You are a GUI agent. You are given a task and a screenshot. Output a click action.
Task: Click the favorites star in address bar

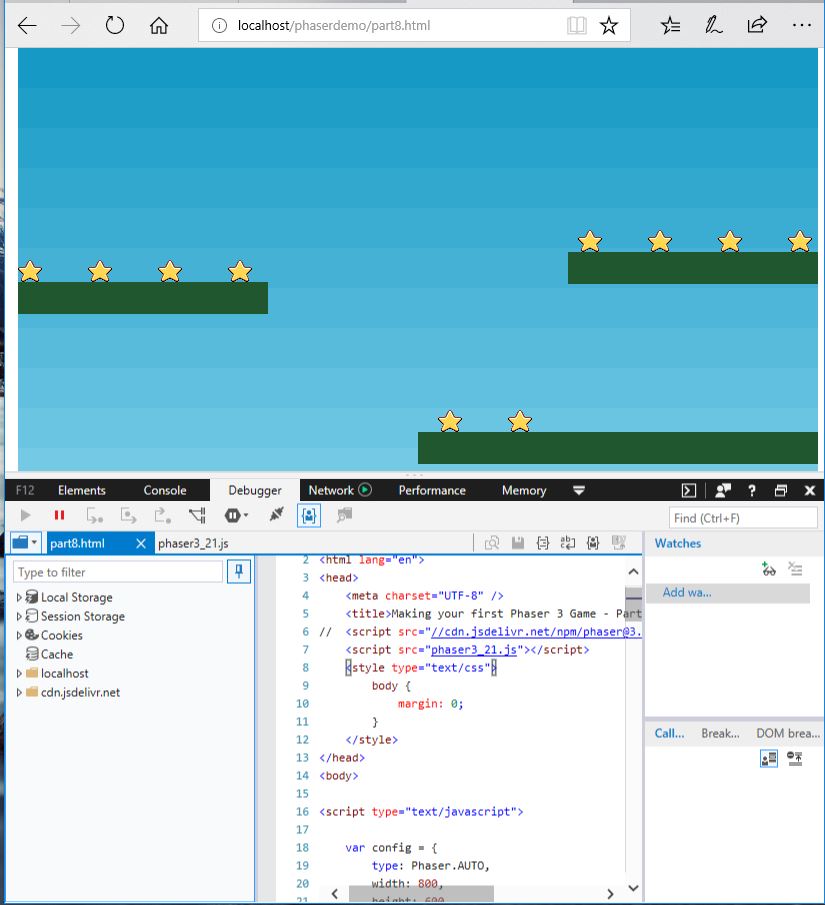click(x=609, y=25)
